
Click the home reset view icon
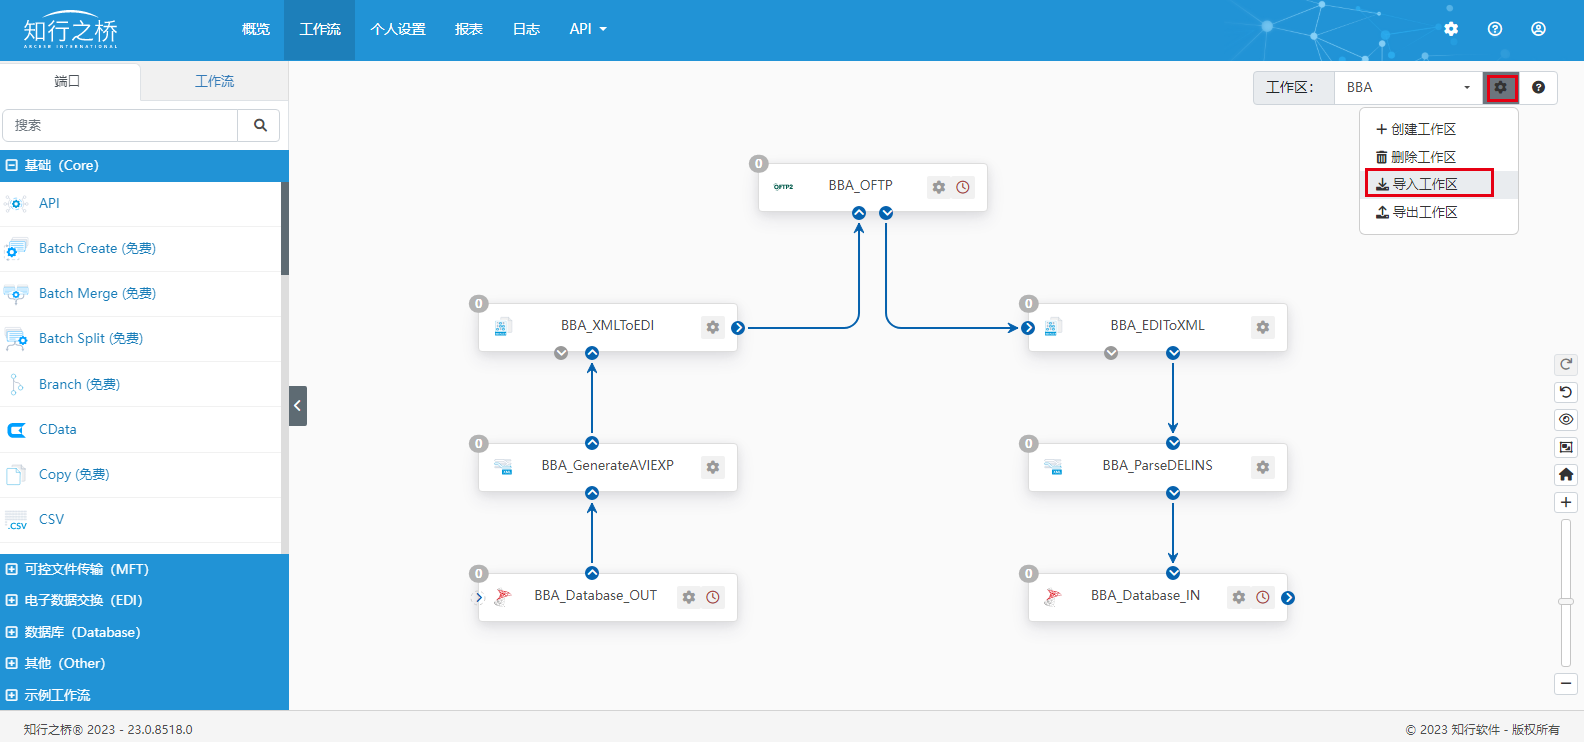pos(1566,474)
